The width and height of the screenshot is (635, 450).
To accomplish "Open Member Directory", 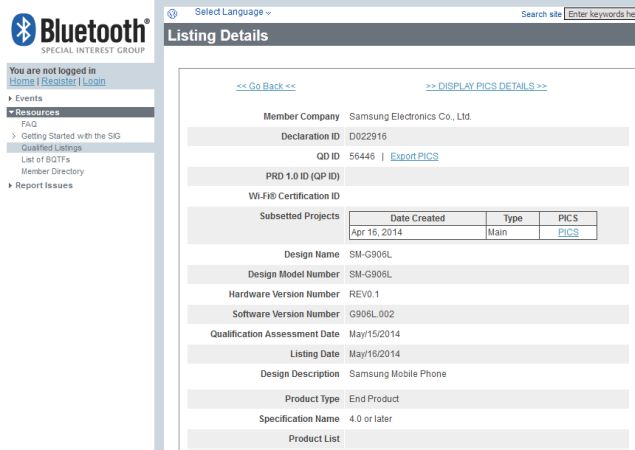I will click(x=53, y=171).
